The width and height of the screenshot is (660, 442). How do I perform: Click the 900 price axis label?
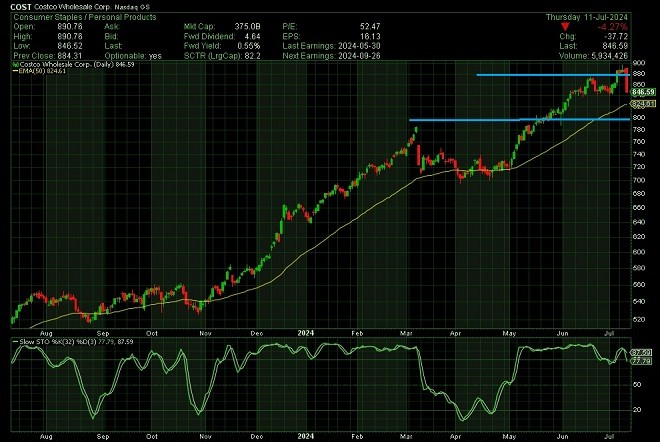click(x=638, y=63)
